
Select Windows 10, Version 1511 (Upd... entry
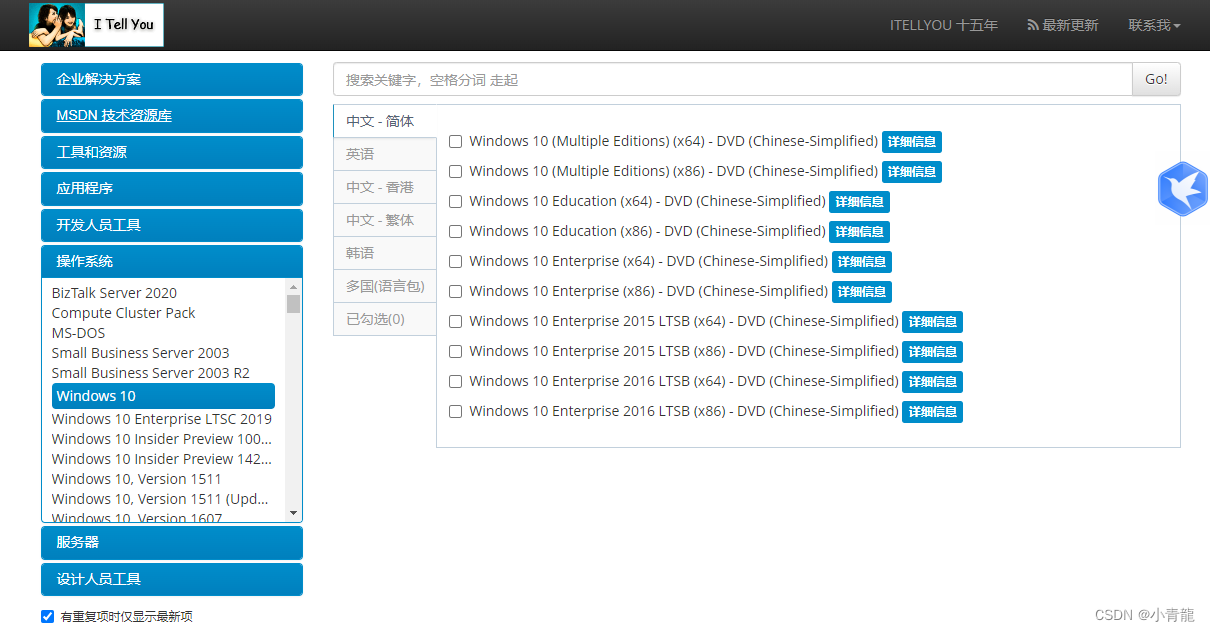pyautogui.click(x=162, y=499)
